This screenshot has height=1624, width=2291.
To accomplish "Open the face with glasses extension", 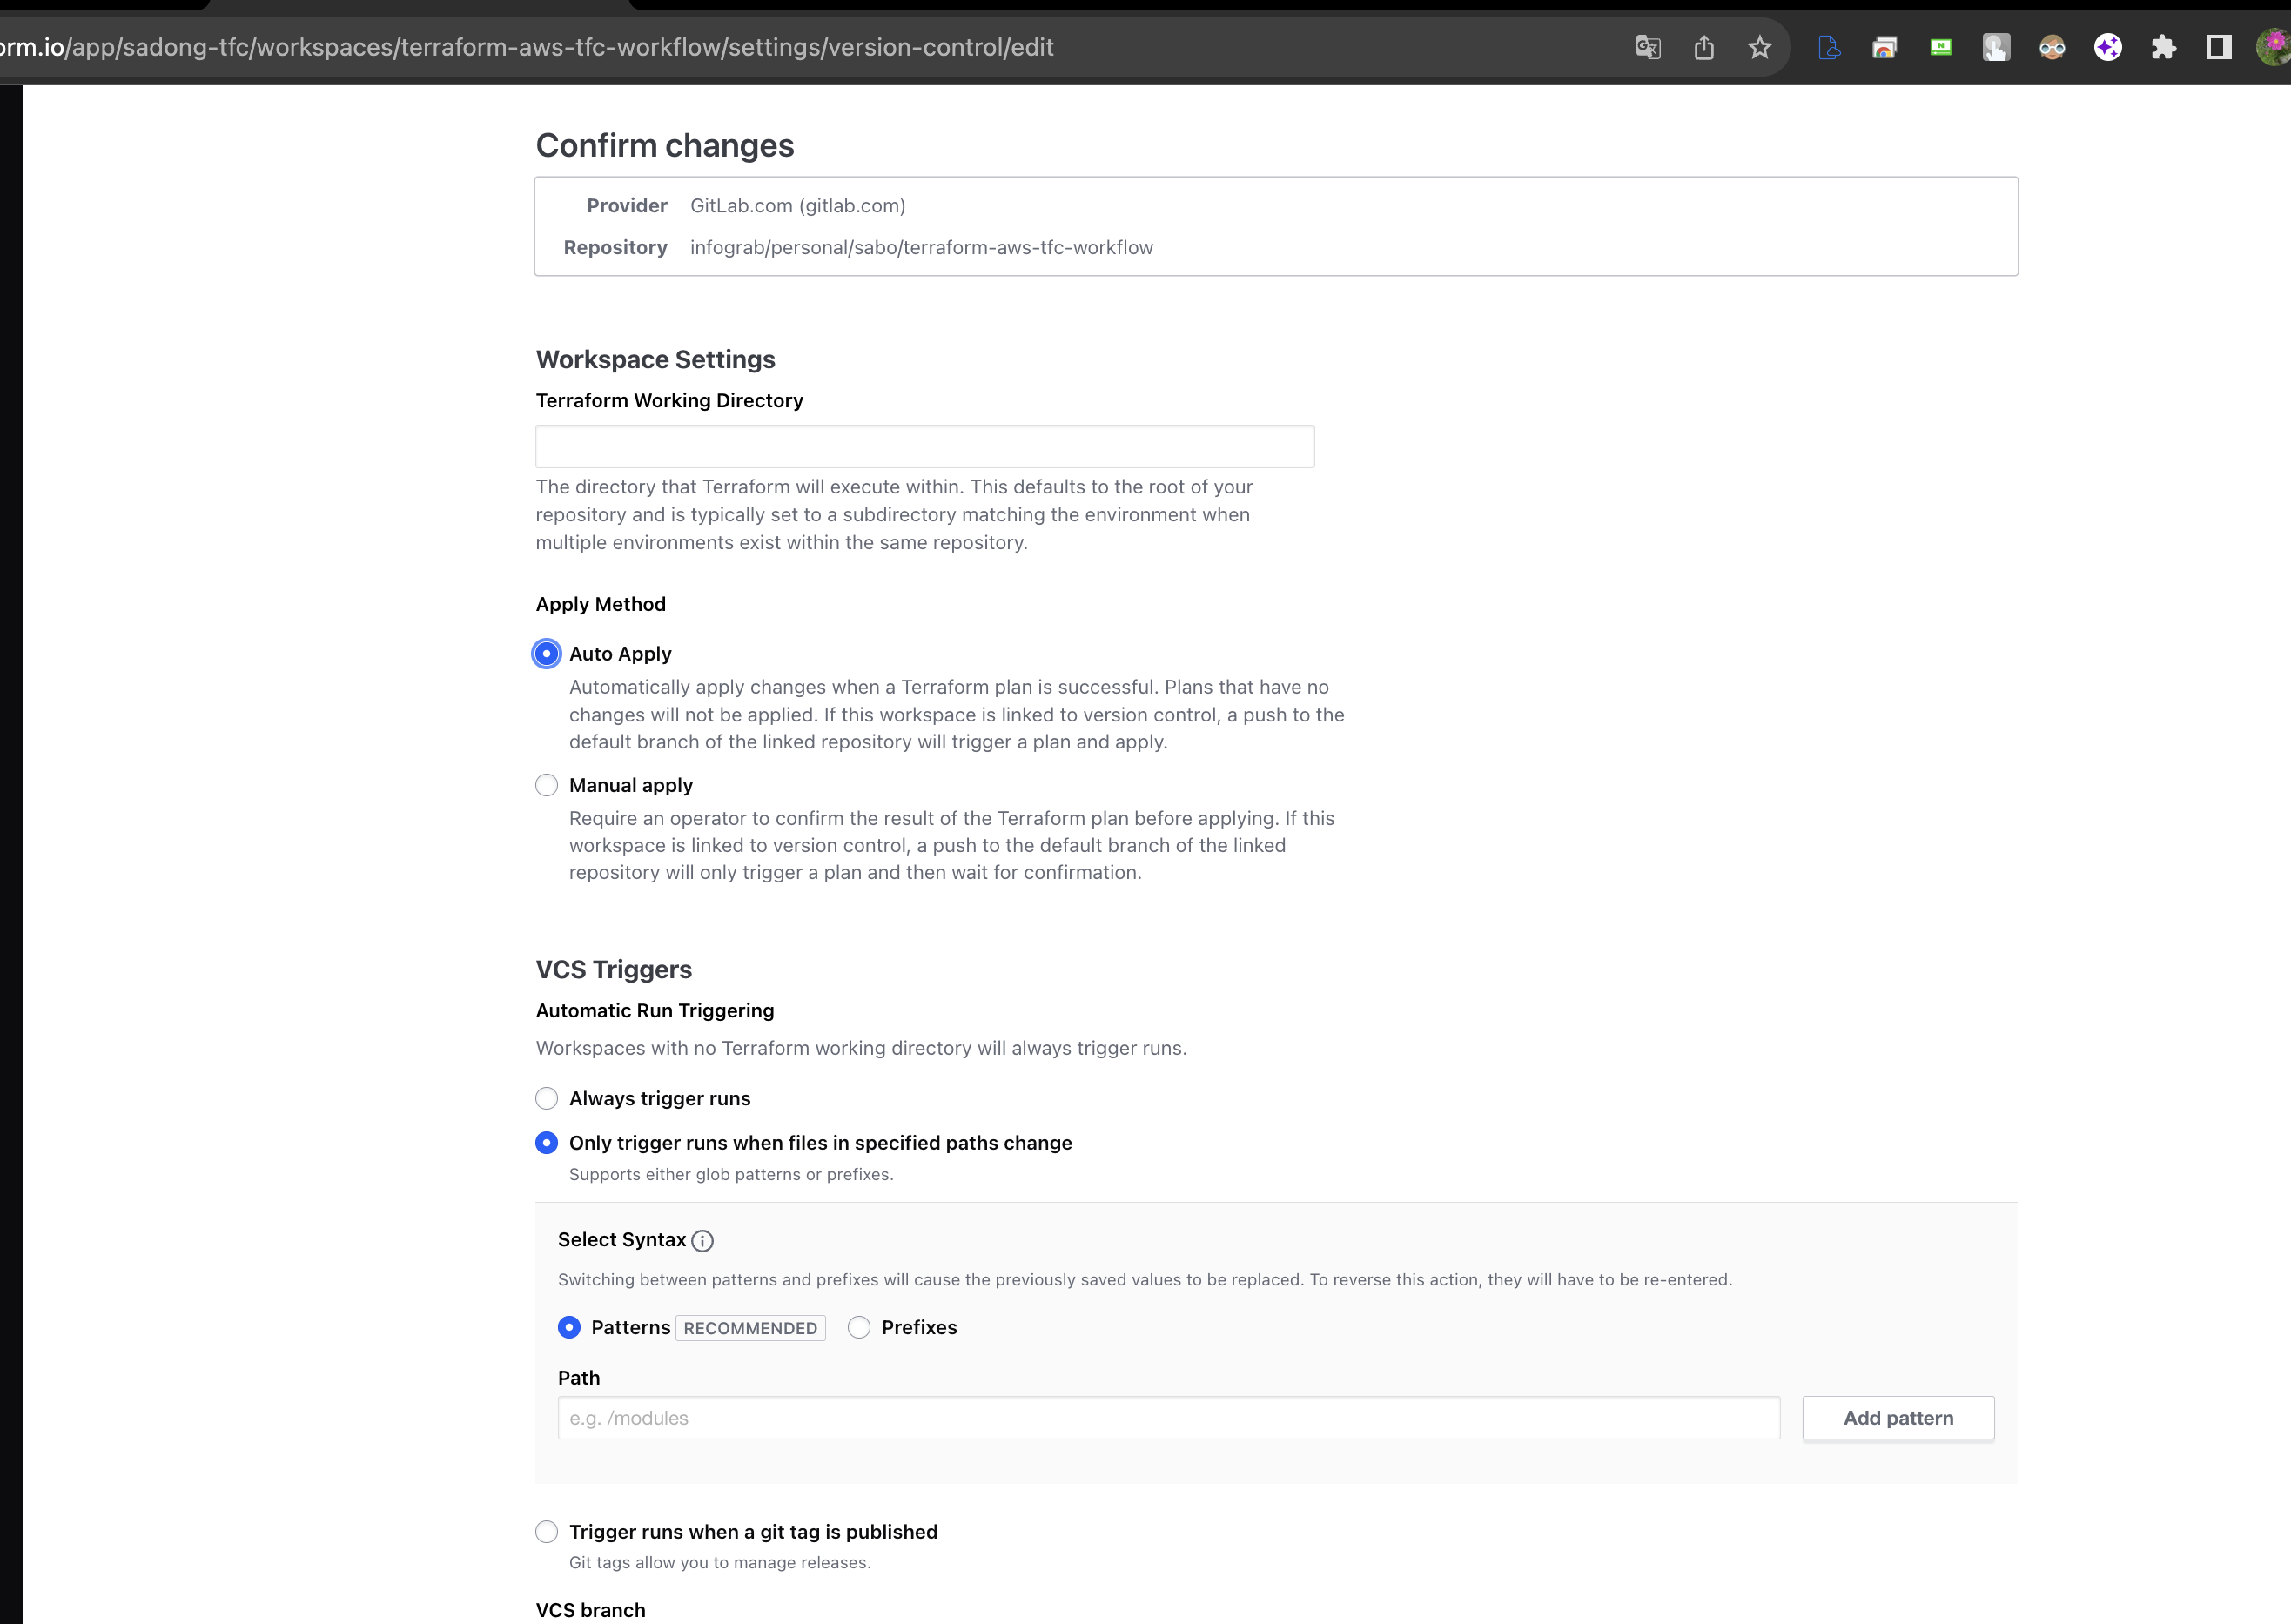I will (x=2052, y=47).
